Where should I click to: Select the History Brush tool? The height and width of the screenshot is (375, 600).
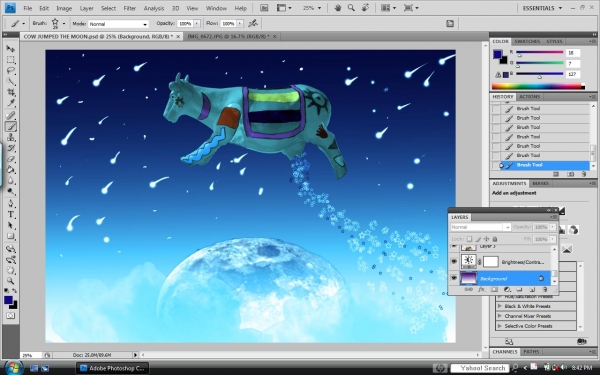(11, 148)
